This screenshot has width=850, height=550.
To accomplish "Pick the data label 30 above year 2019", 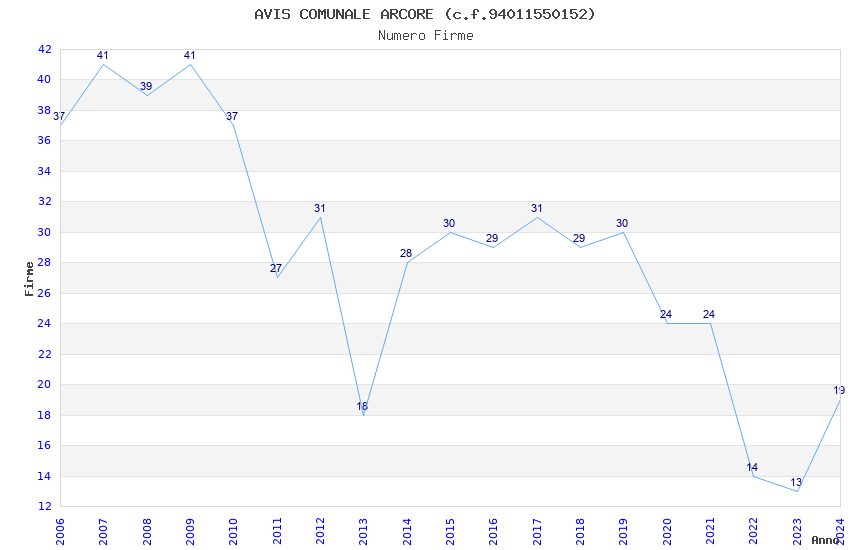I will point(622,223).
